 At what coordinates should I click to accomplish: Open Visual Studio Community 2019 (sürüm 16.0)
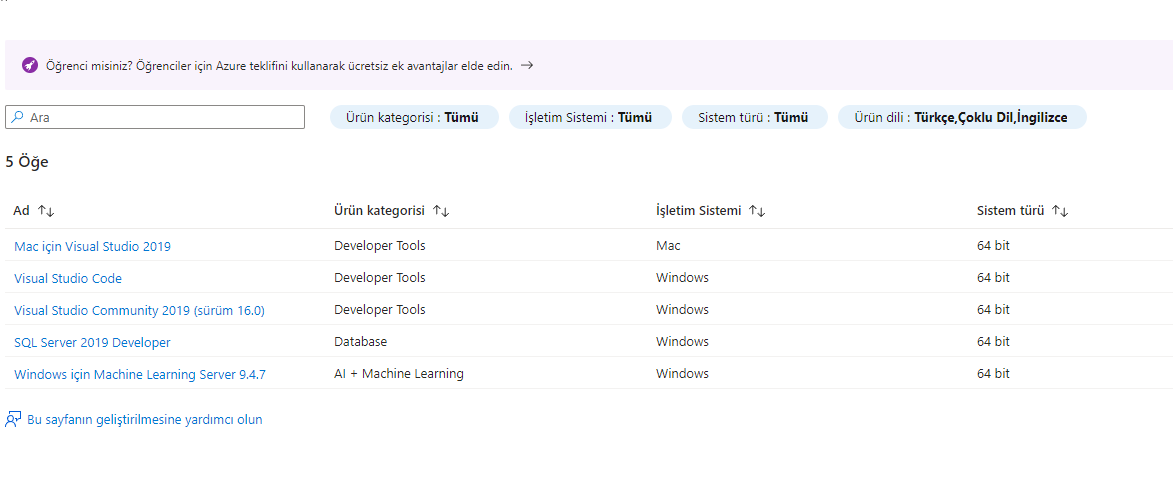pos(139,310)
